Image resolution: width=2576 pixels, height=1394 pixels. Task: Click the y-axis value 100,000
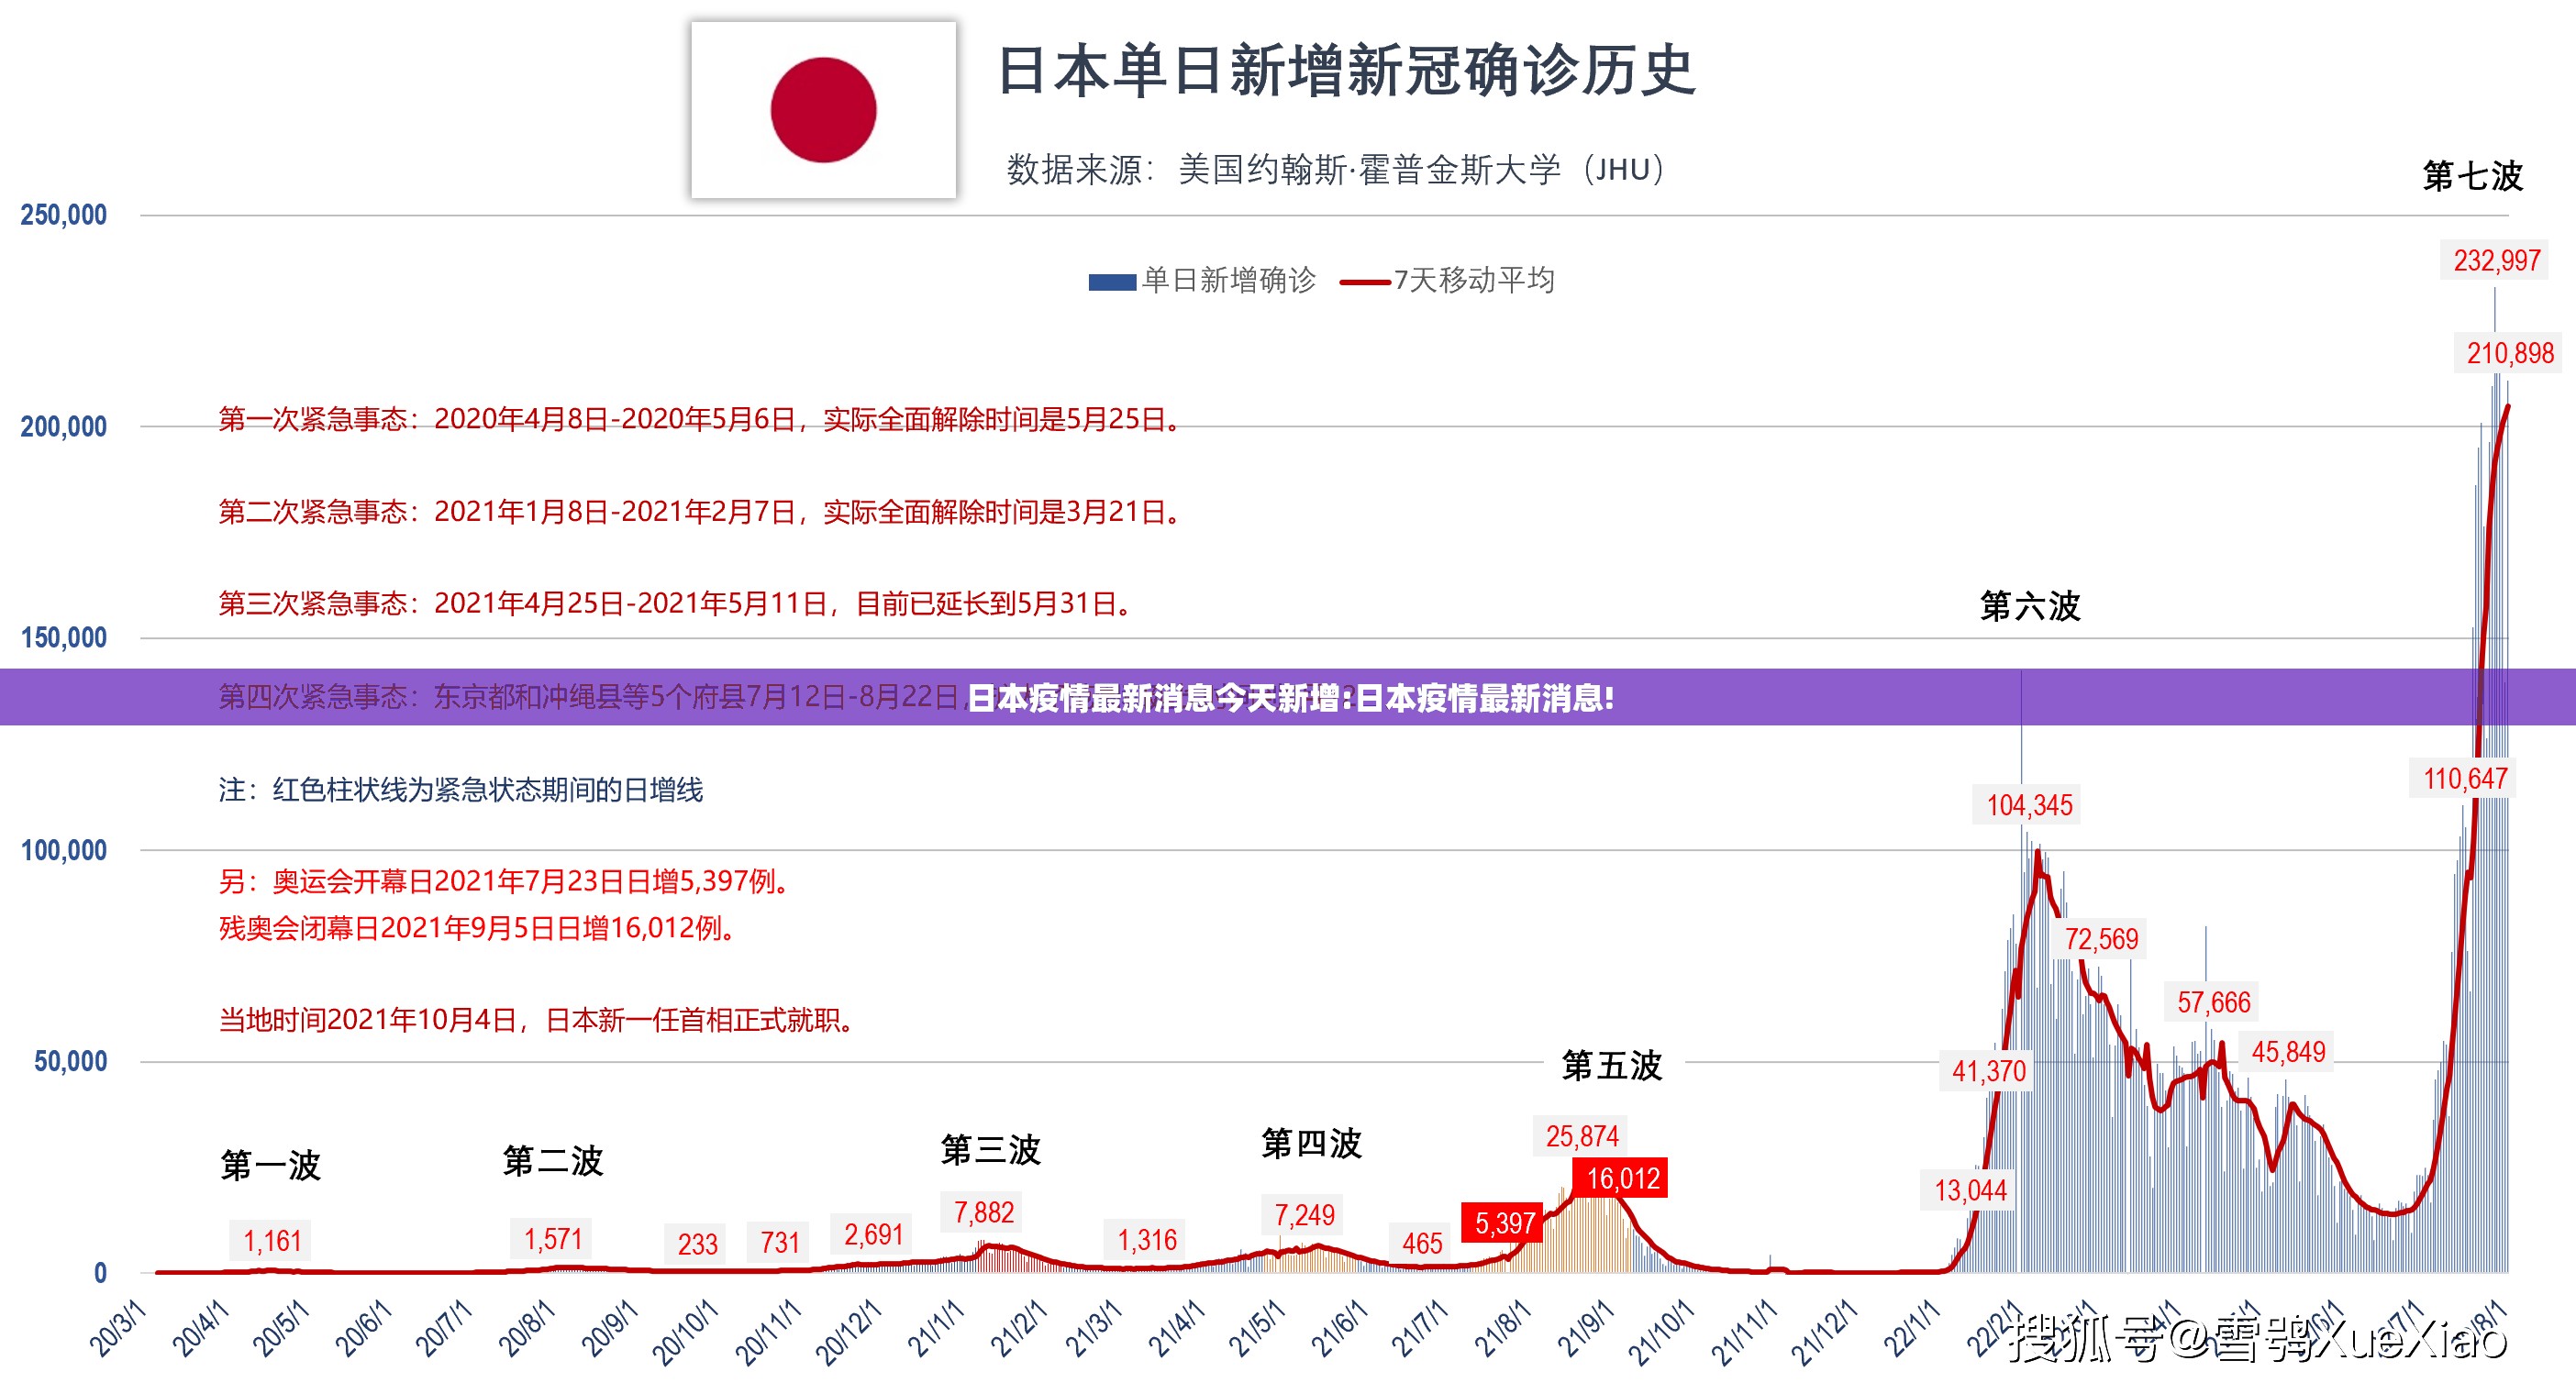pos(63,851)
